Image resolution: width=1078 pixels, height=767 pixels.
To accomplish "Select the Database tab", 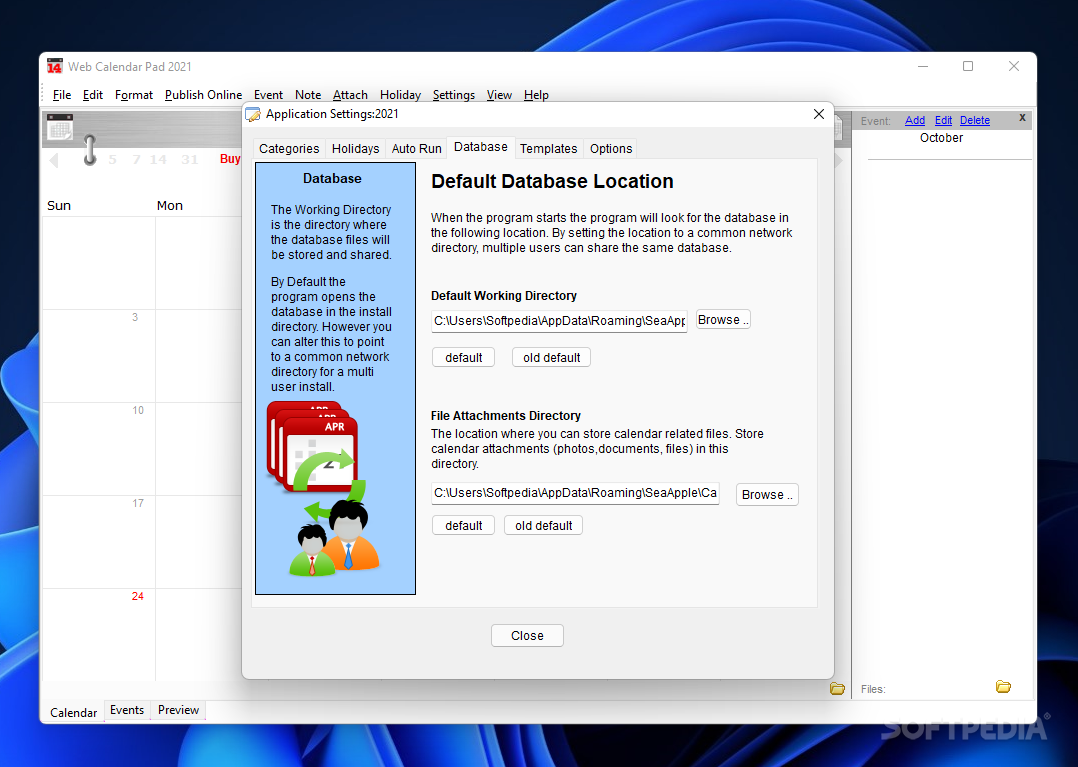I will (x=481, y=147).
